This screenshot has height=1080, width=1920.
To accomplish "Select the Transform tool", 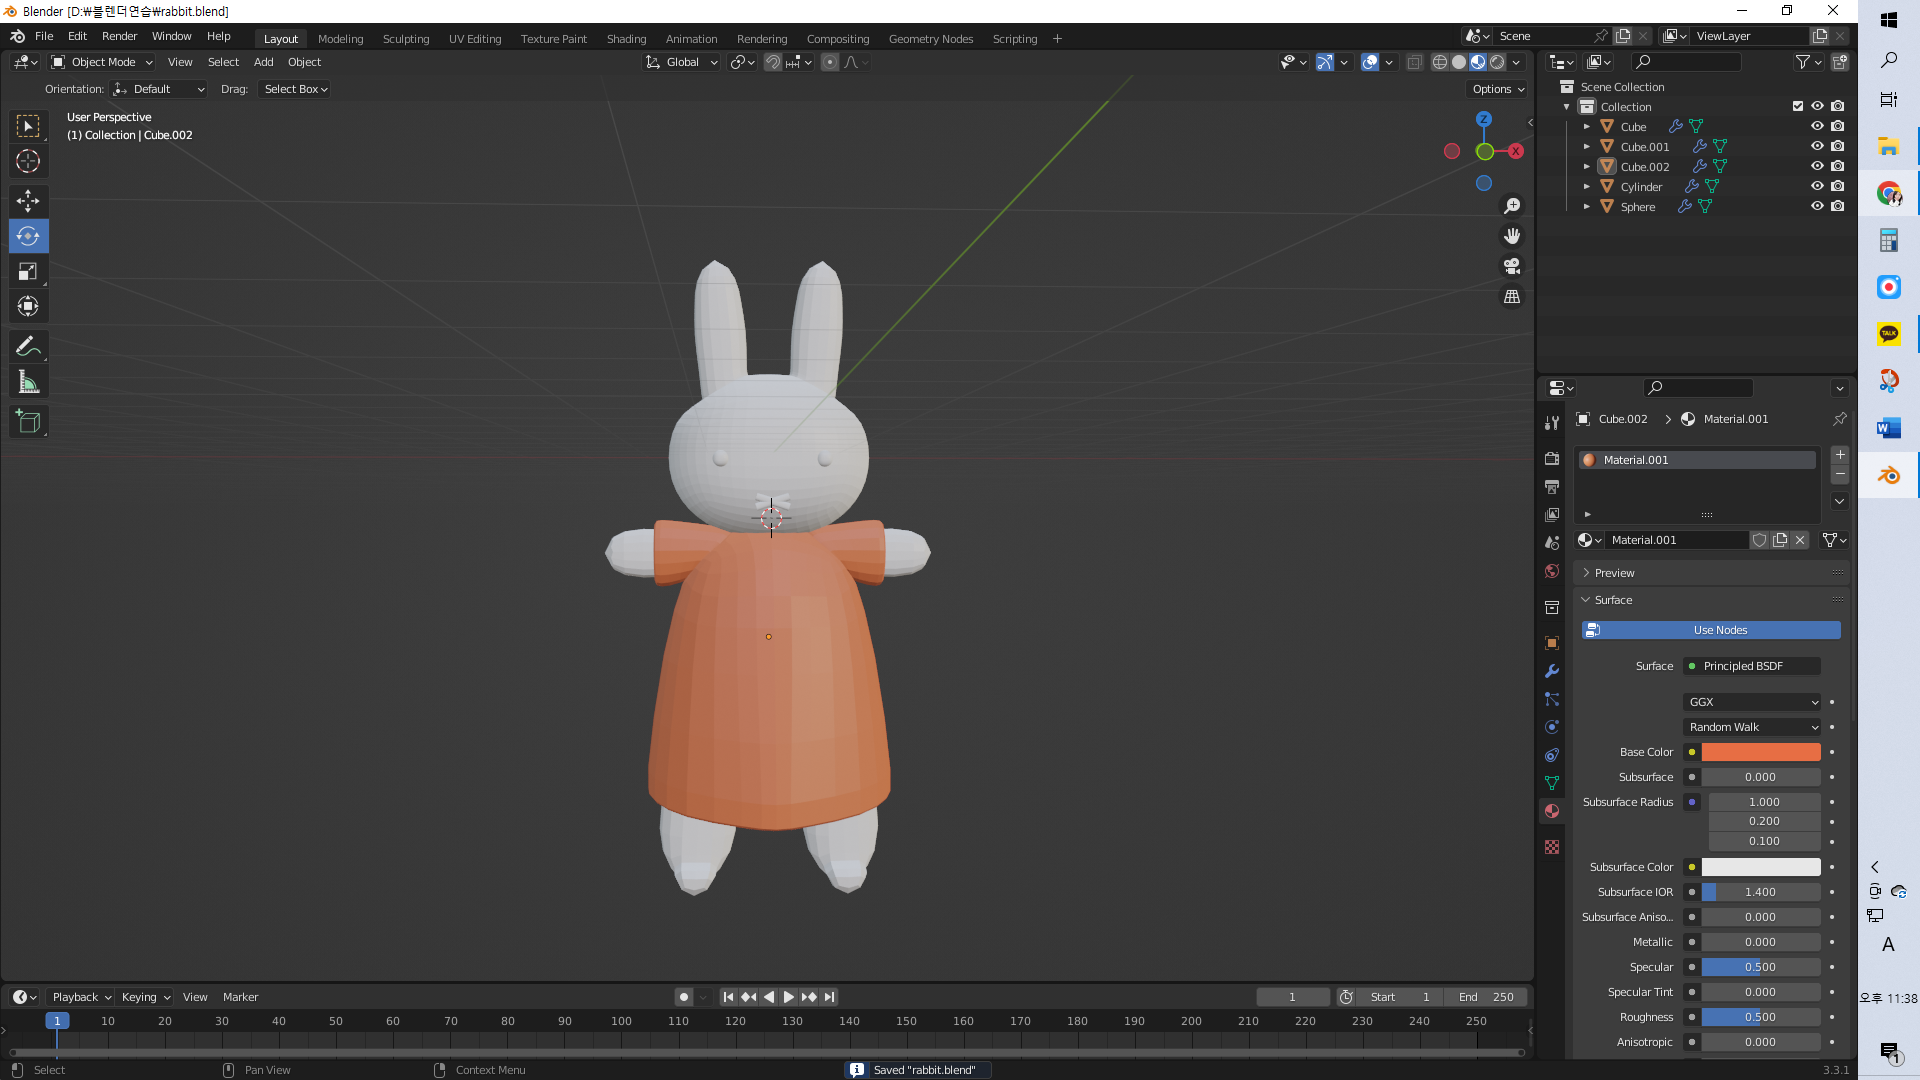I will 28,306.
